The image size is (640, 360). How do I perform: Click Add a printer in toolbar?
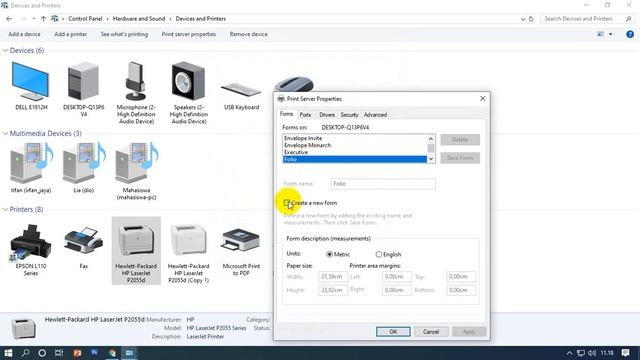click(71, 34)
